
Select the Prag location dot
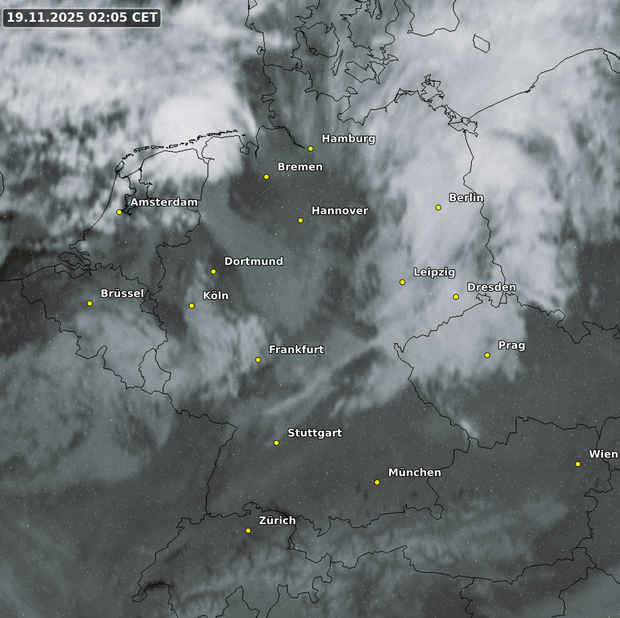[x=487, y=355]
